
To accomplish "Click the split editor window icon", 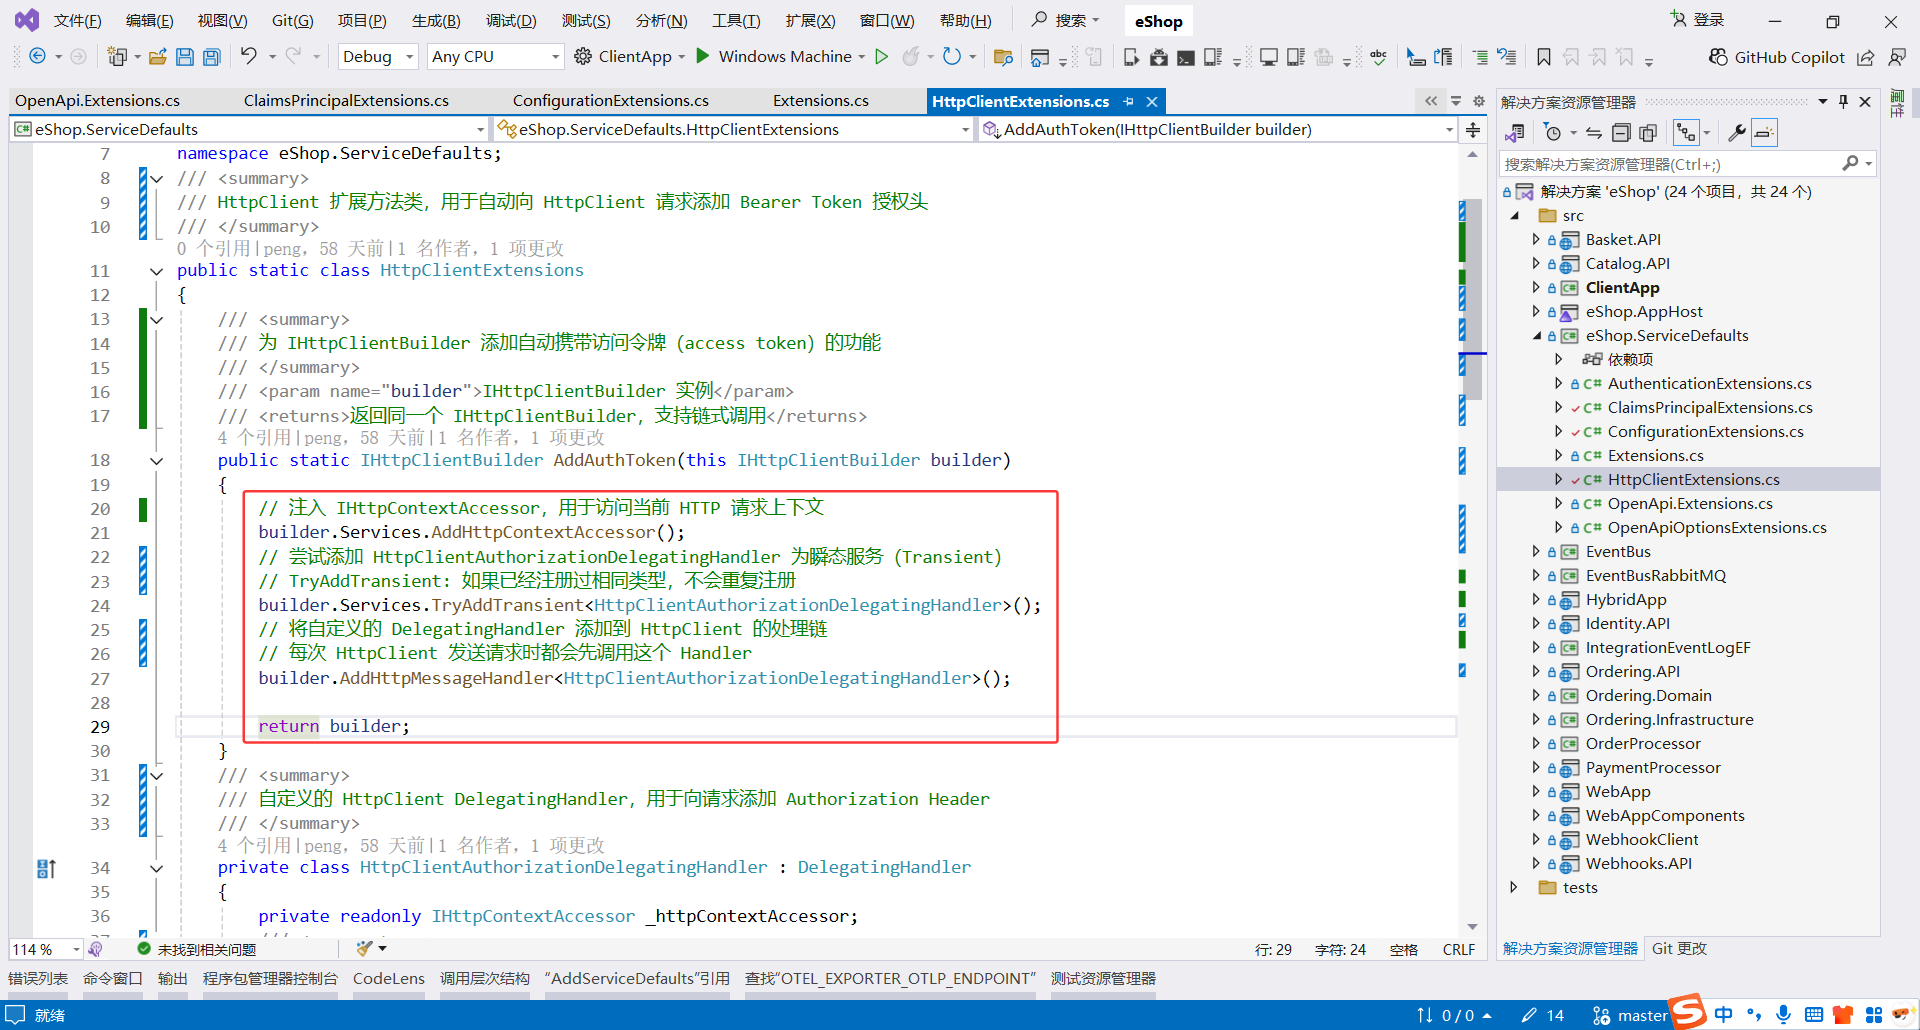I will (x=1473, y=129).
